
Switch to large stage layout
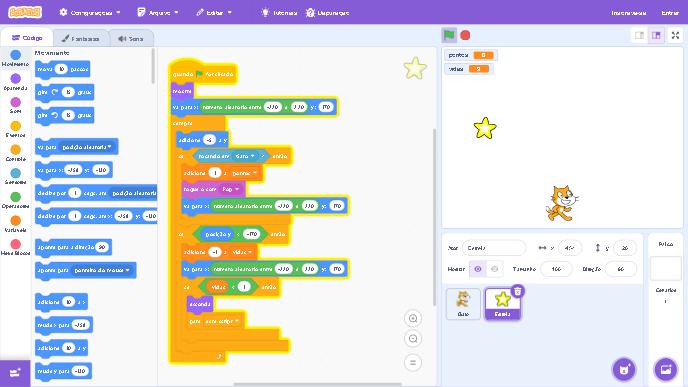click(x=656, y=35)
